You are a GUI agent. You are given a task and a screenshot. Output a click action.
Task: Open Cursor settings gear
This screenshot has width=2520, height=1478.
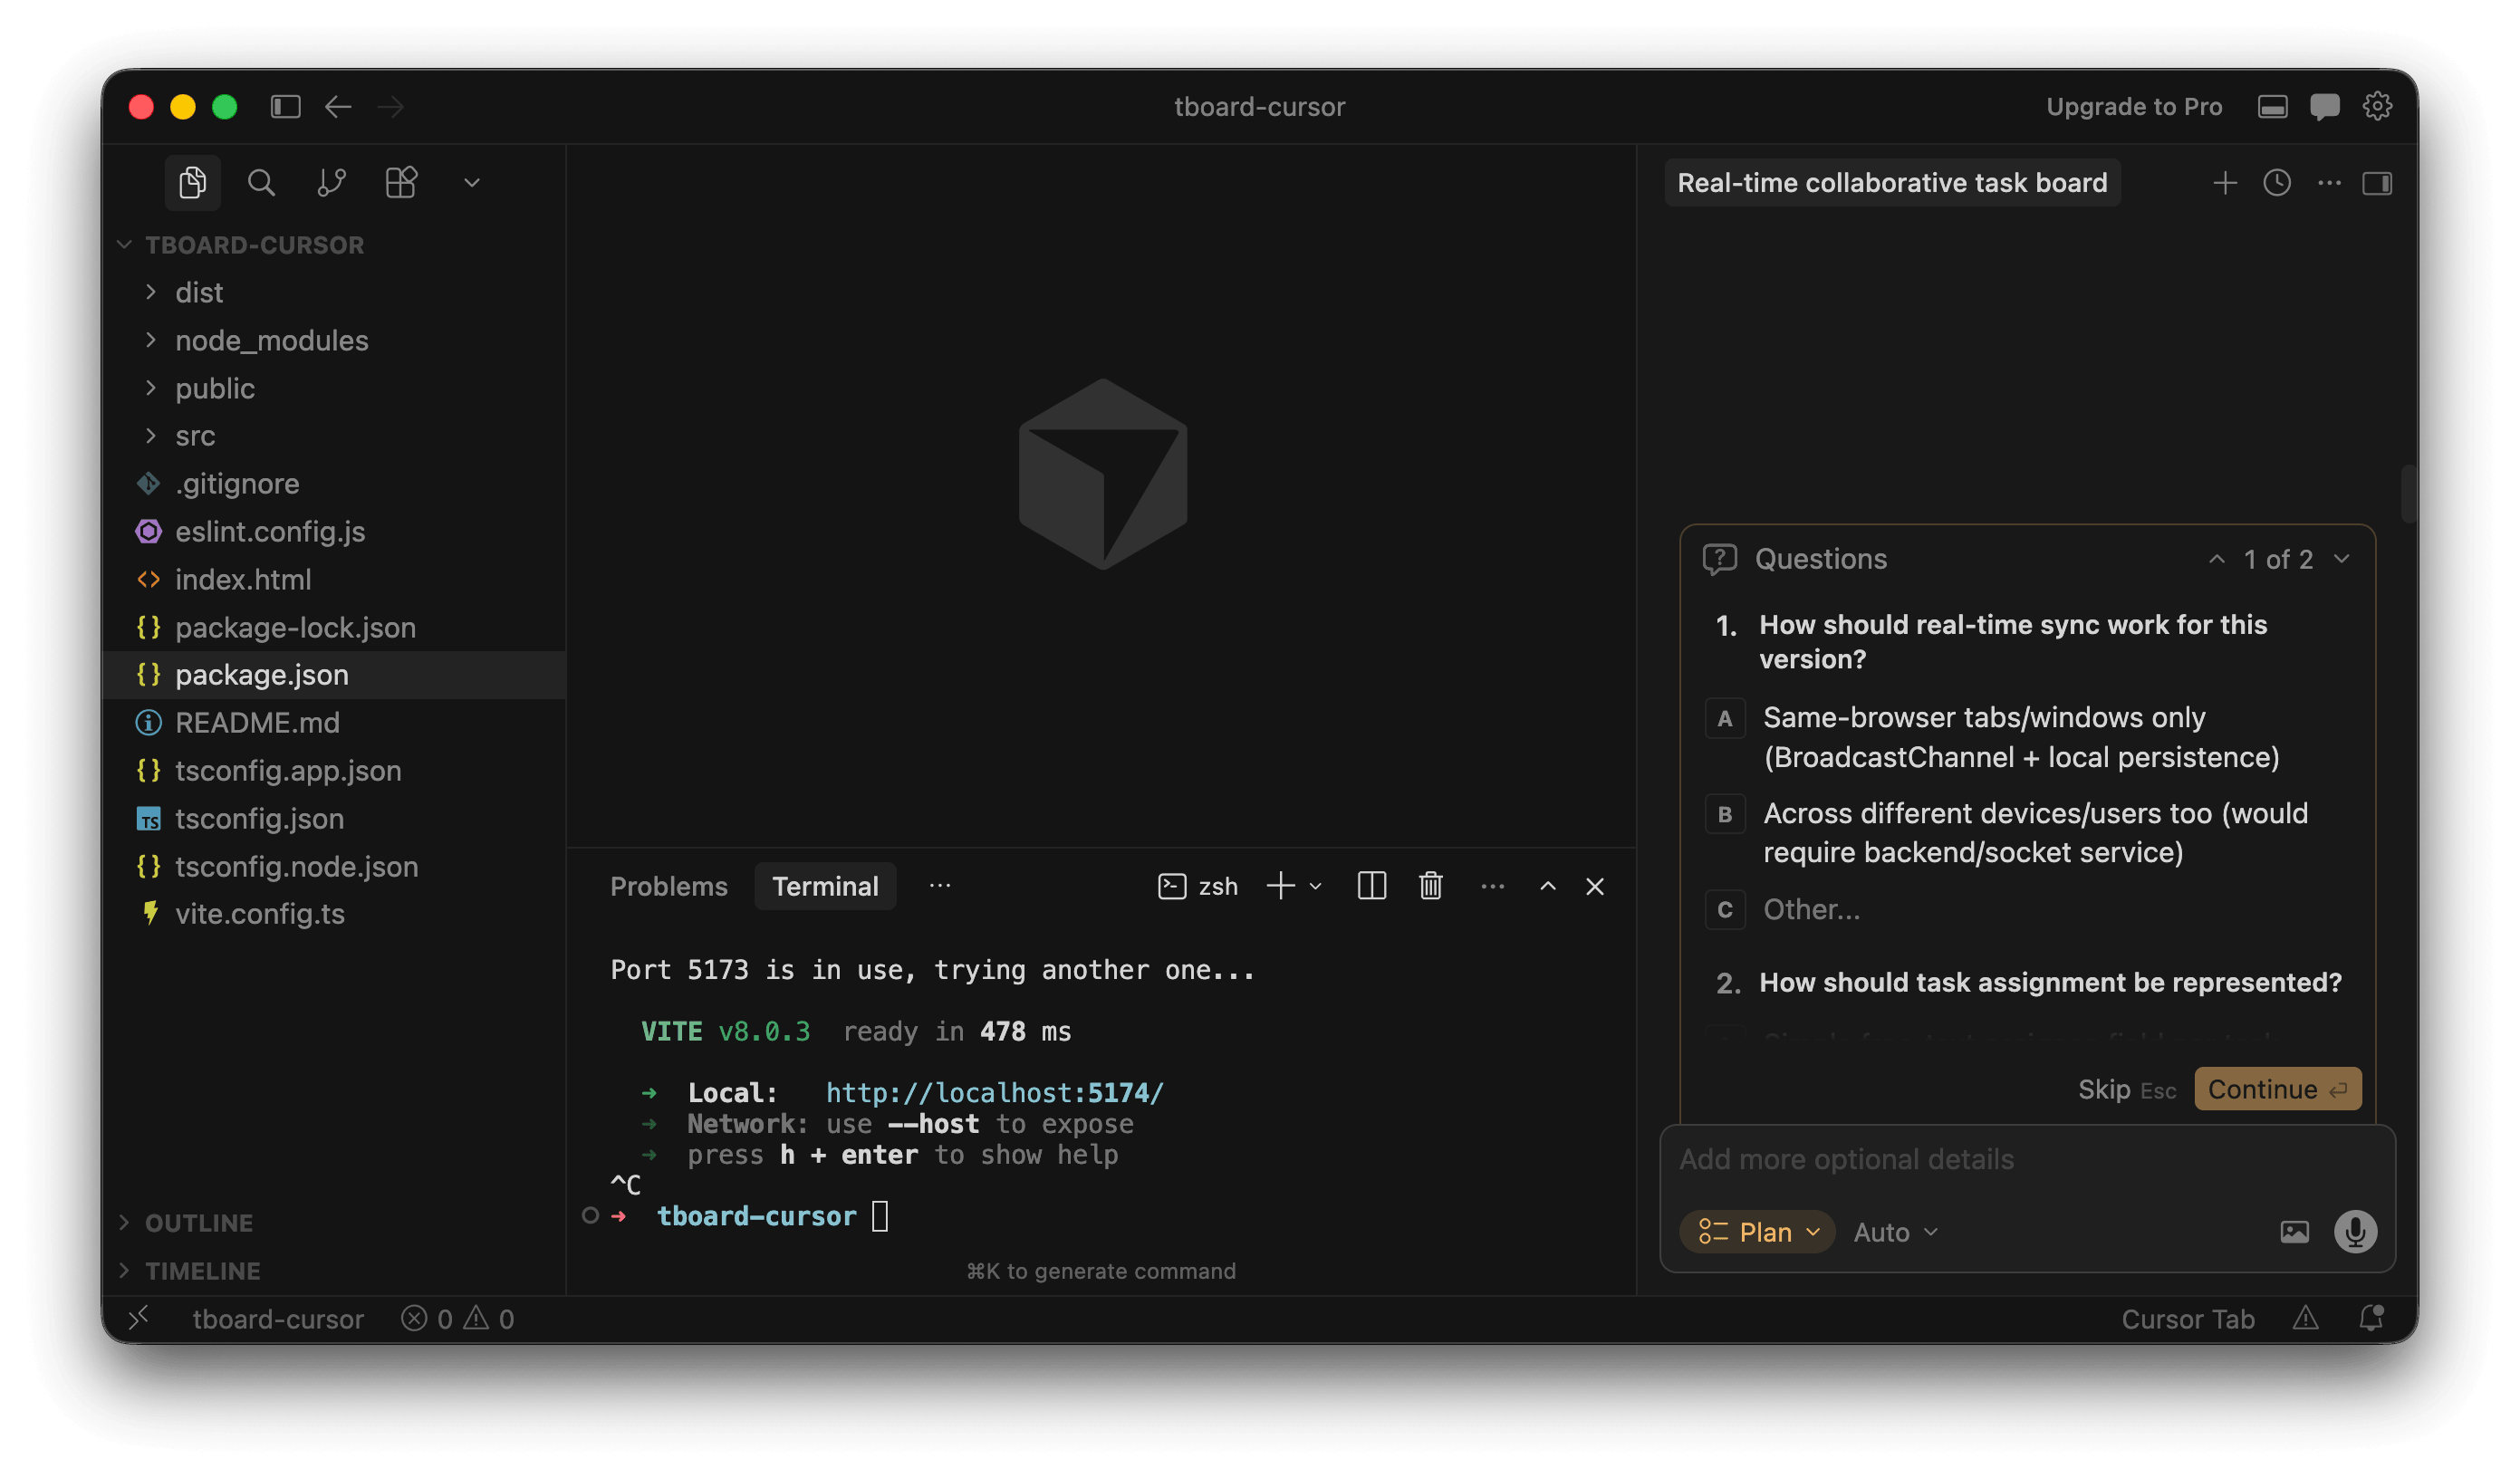point(2377,106)
